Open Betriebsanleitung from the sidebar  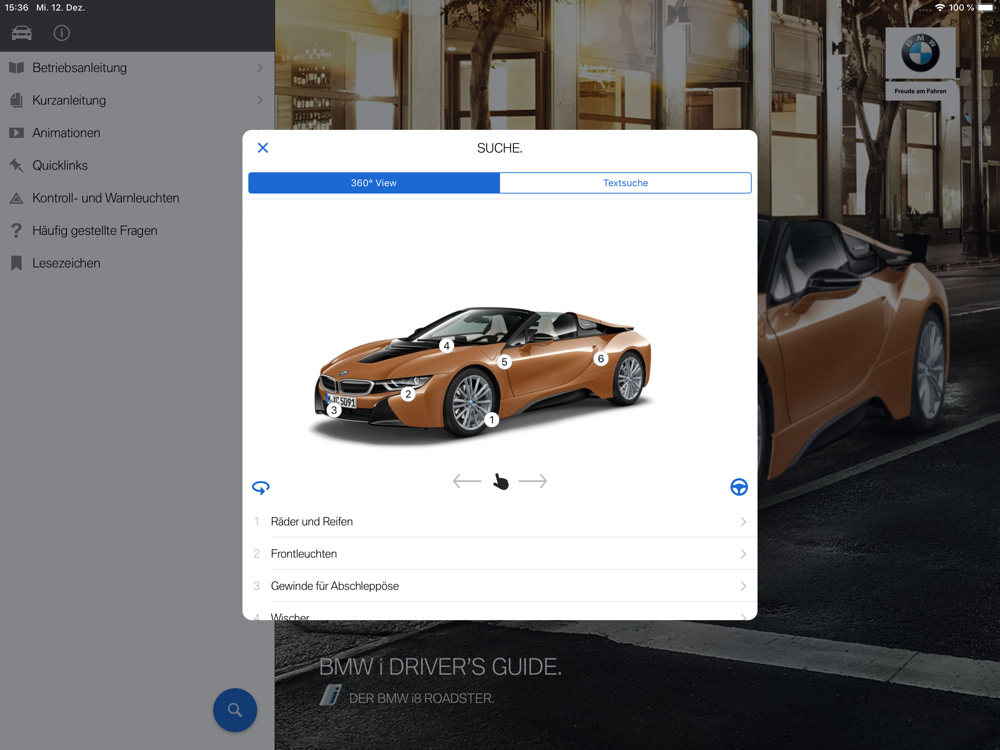point(137,68)
